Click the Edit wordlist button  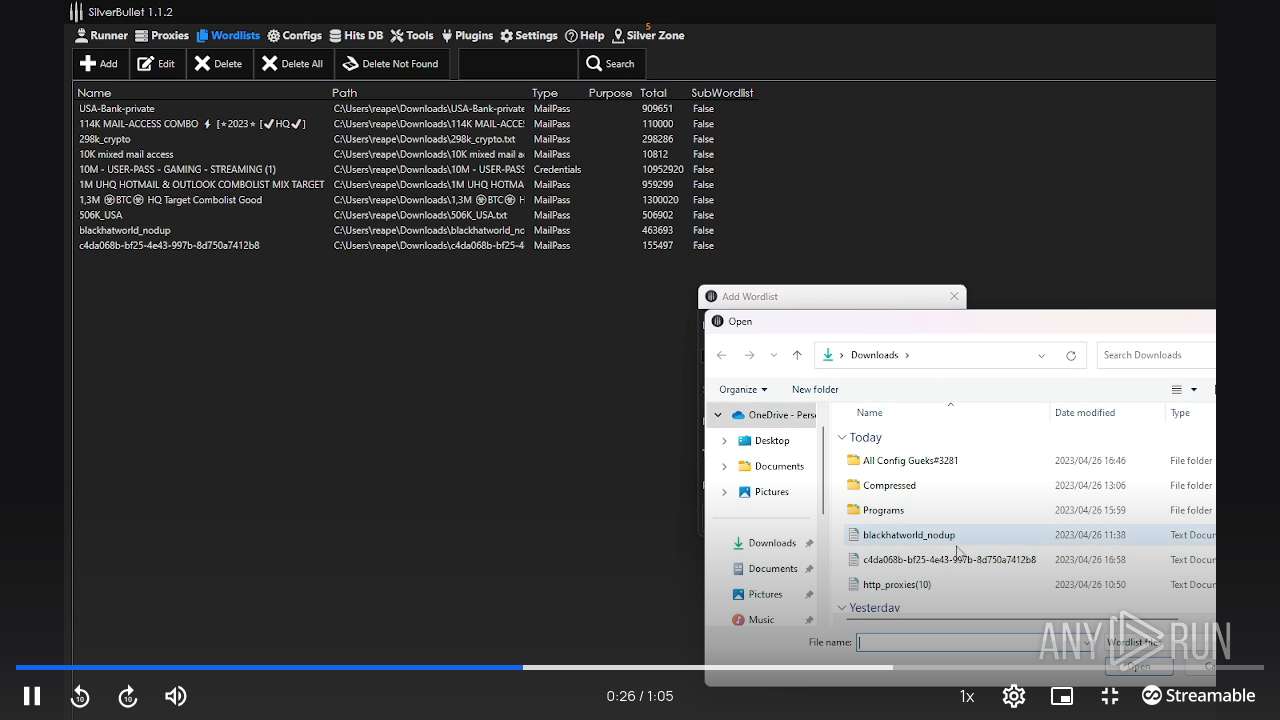pyautogui.click(x=156, y=64)
